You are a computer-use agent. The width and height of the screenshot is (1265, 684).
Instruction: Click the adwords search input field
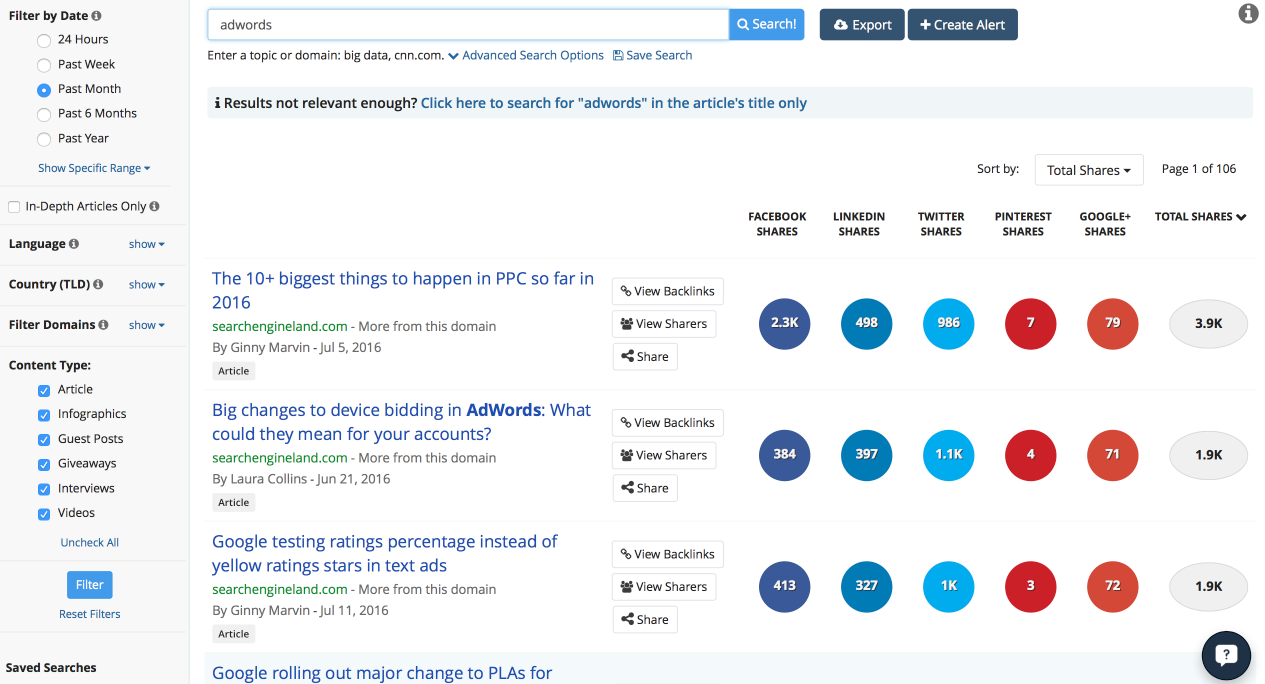click(467, 25)
